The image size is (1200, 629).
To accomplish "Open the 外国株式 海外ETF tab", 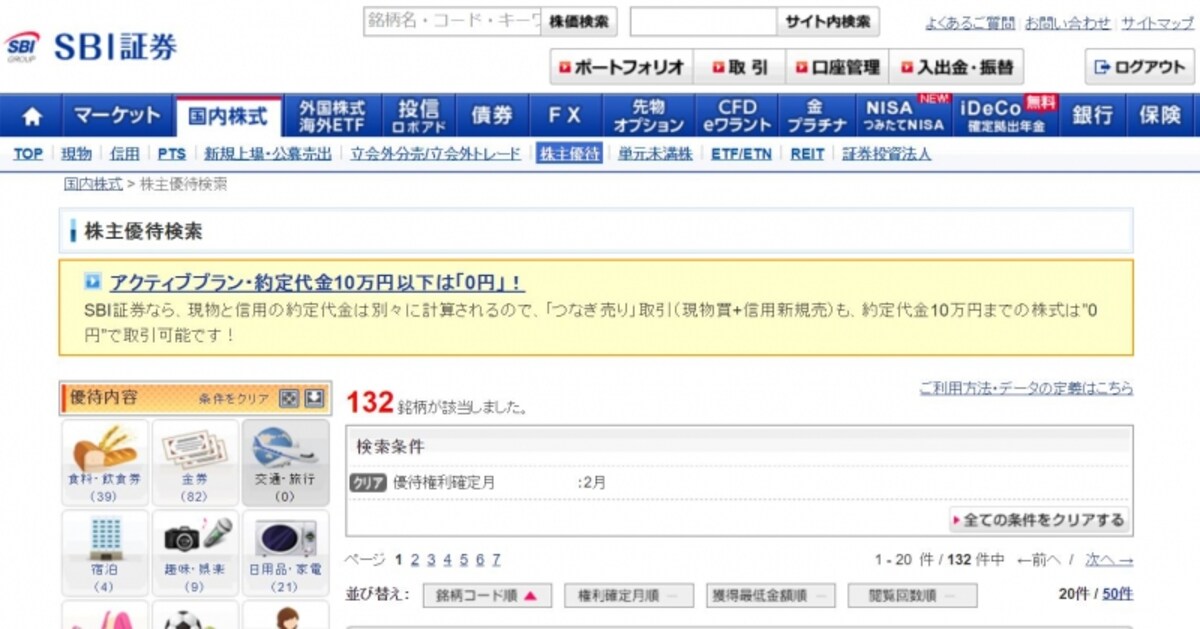I will click(332, 116).
